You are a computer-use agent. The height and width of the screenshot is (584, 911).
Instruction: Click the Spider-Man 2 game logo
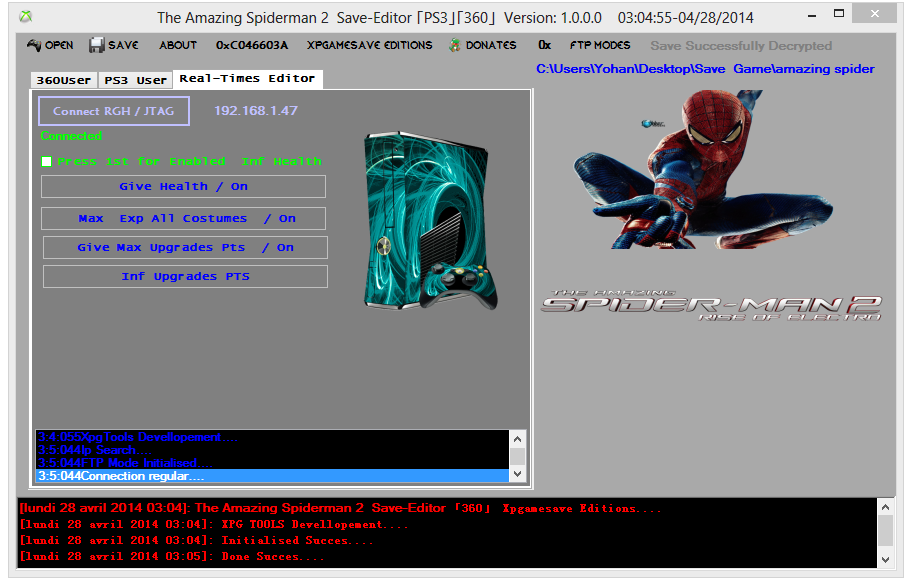click(x=711, y=303)
